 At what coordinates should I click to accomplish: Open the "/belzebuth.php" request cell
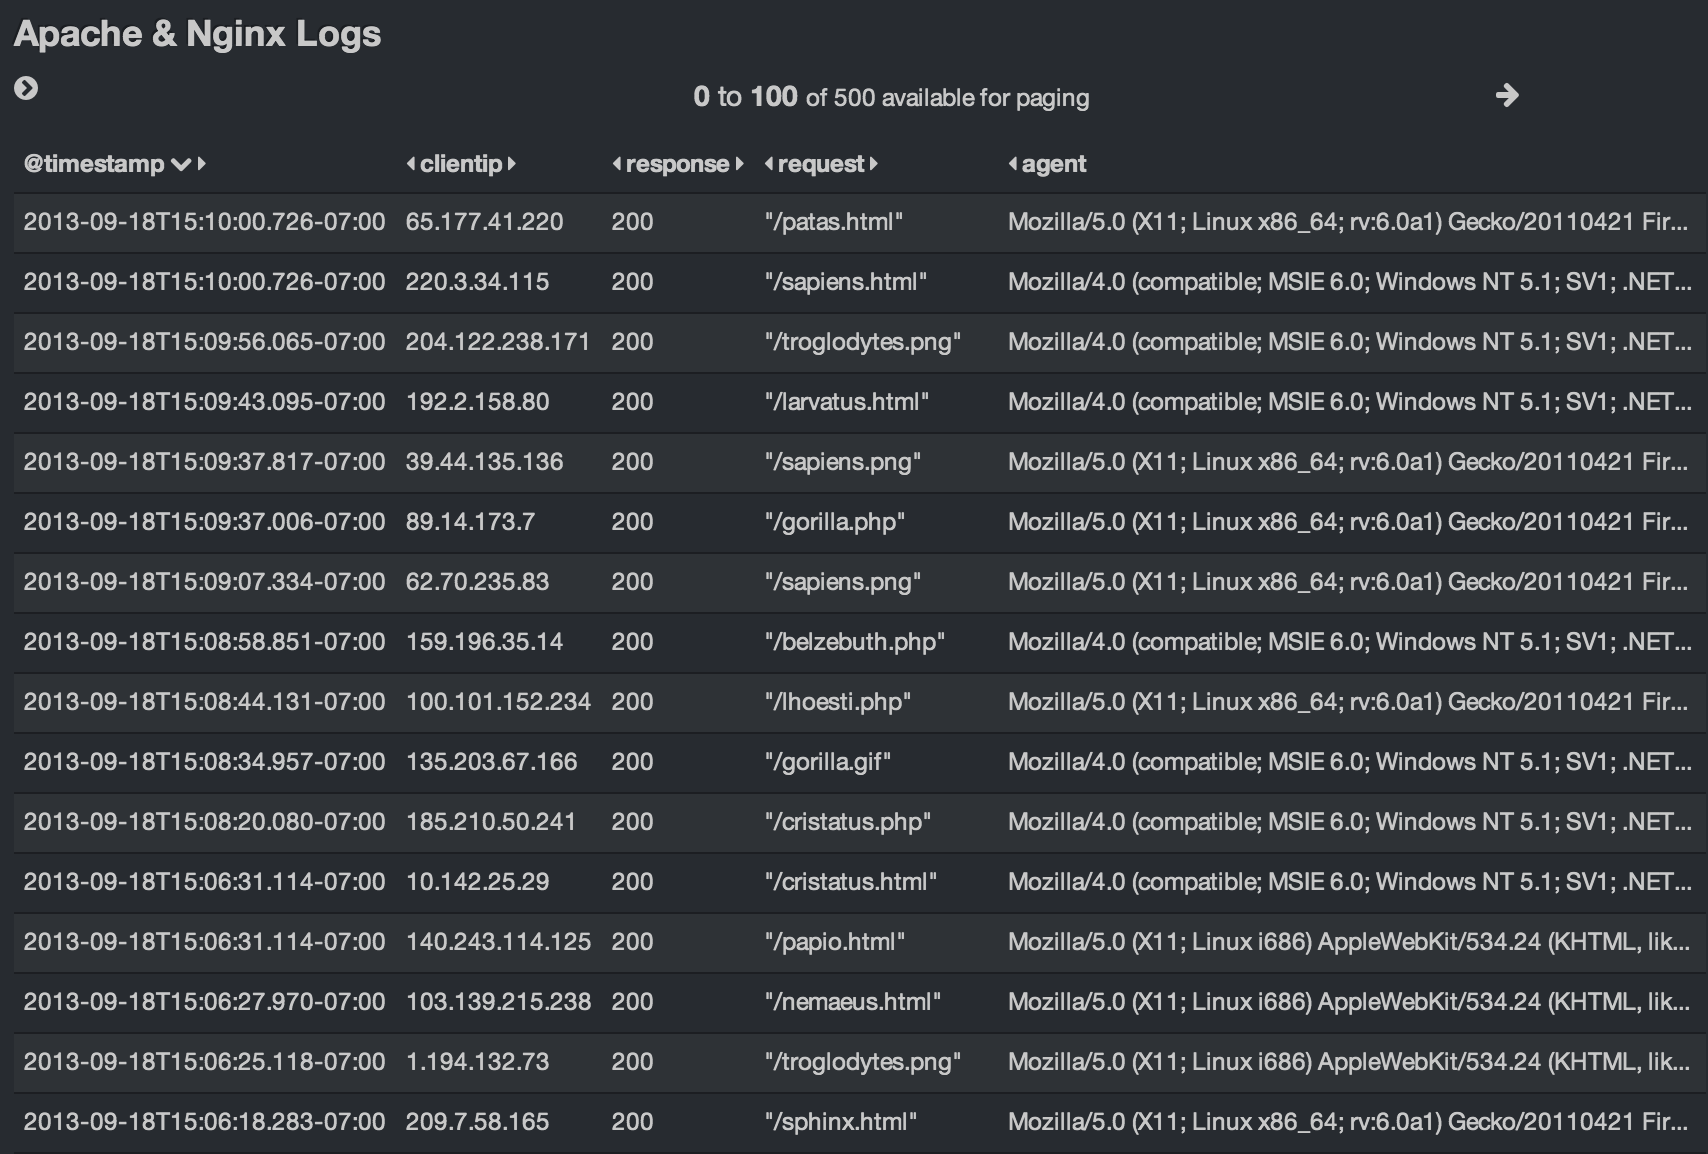(x=855, y=642)
